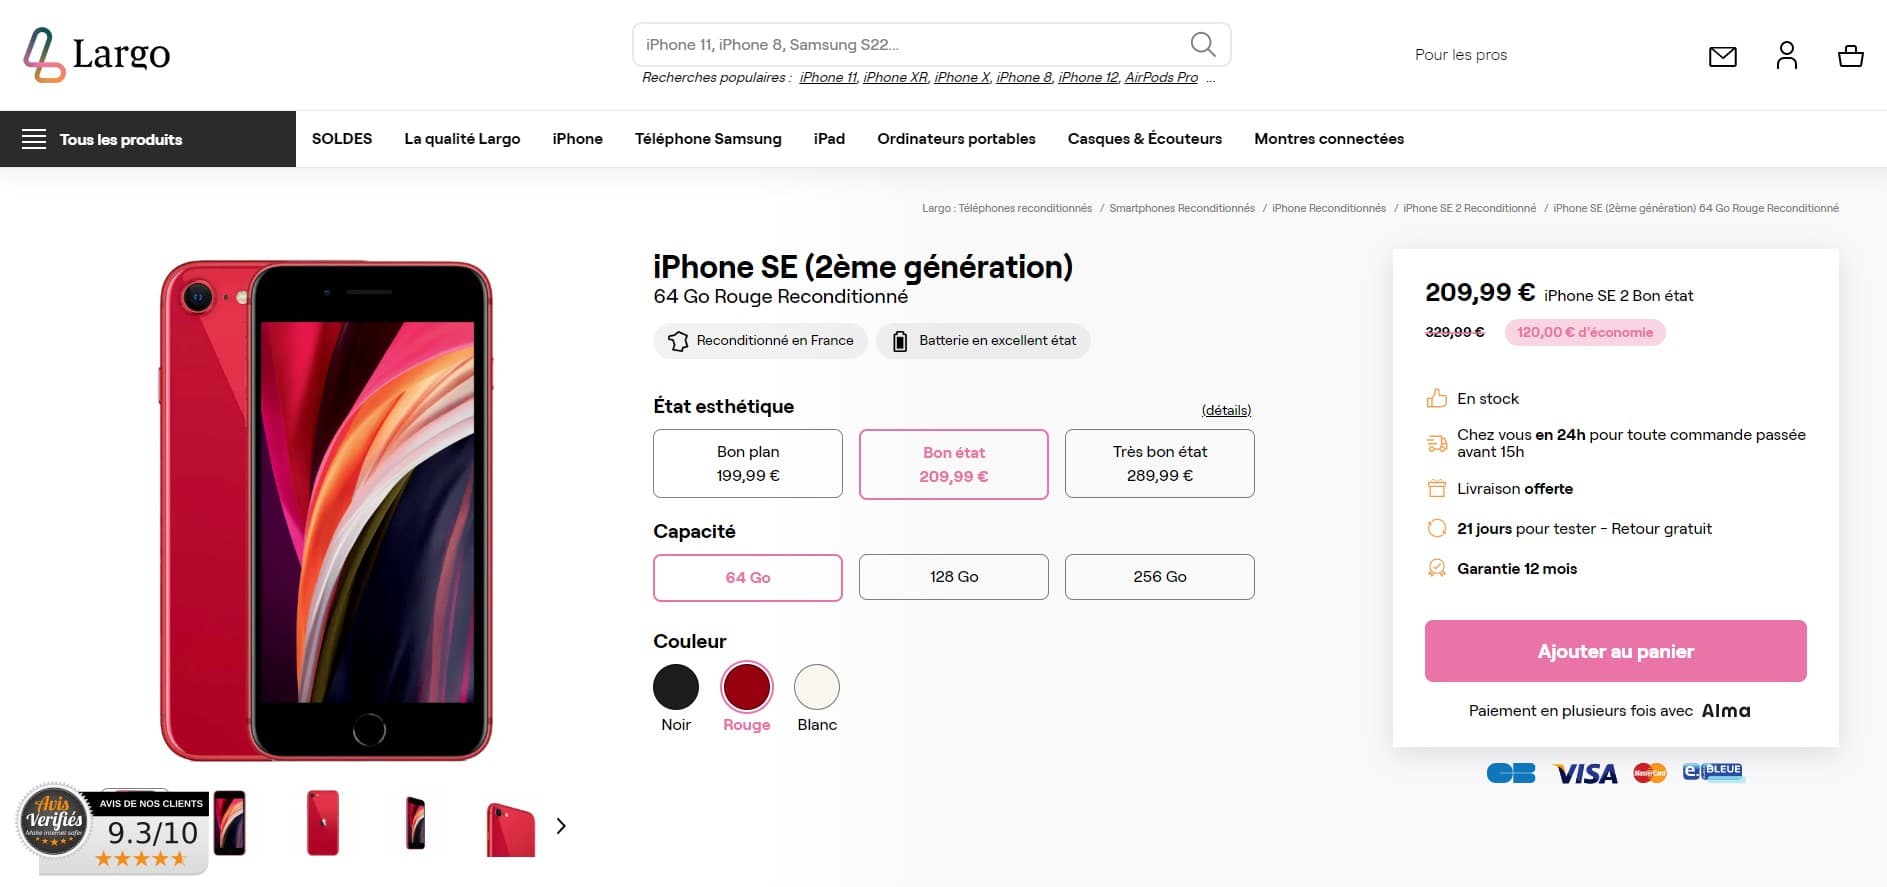
Task: Open iPhone XR popular search link
Action: pos(895,78)
